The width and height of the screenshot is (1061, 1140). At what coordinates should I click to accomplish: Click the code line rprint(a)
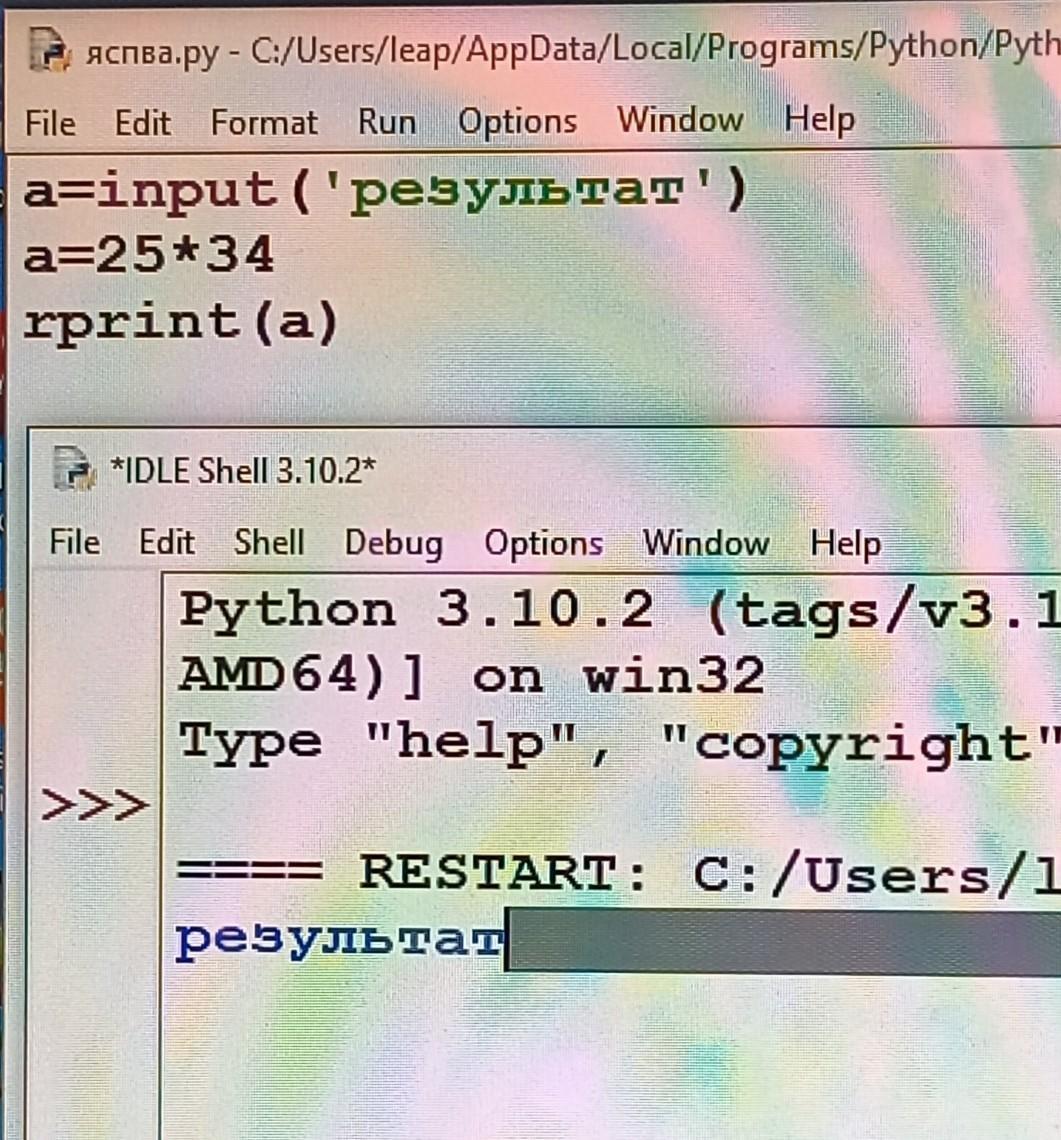pos(180,323)
